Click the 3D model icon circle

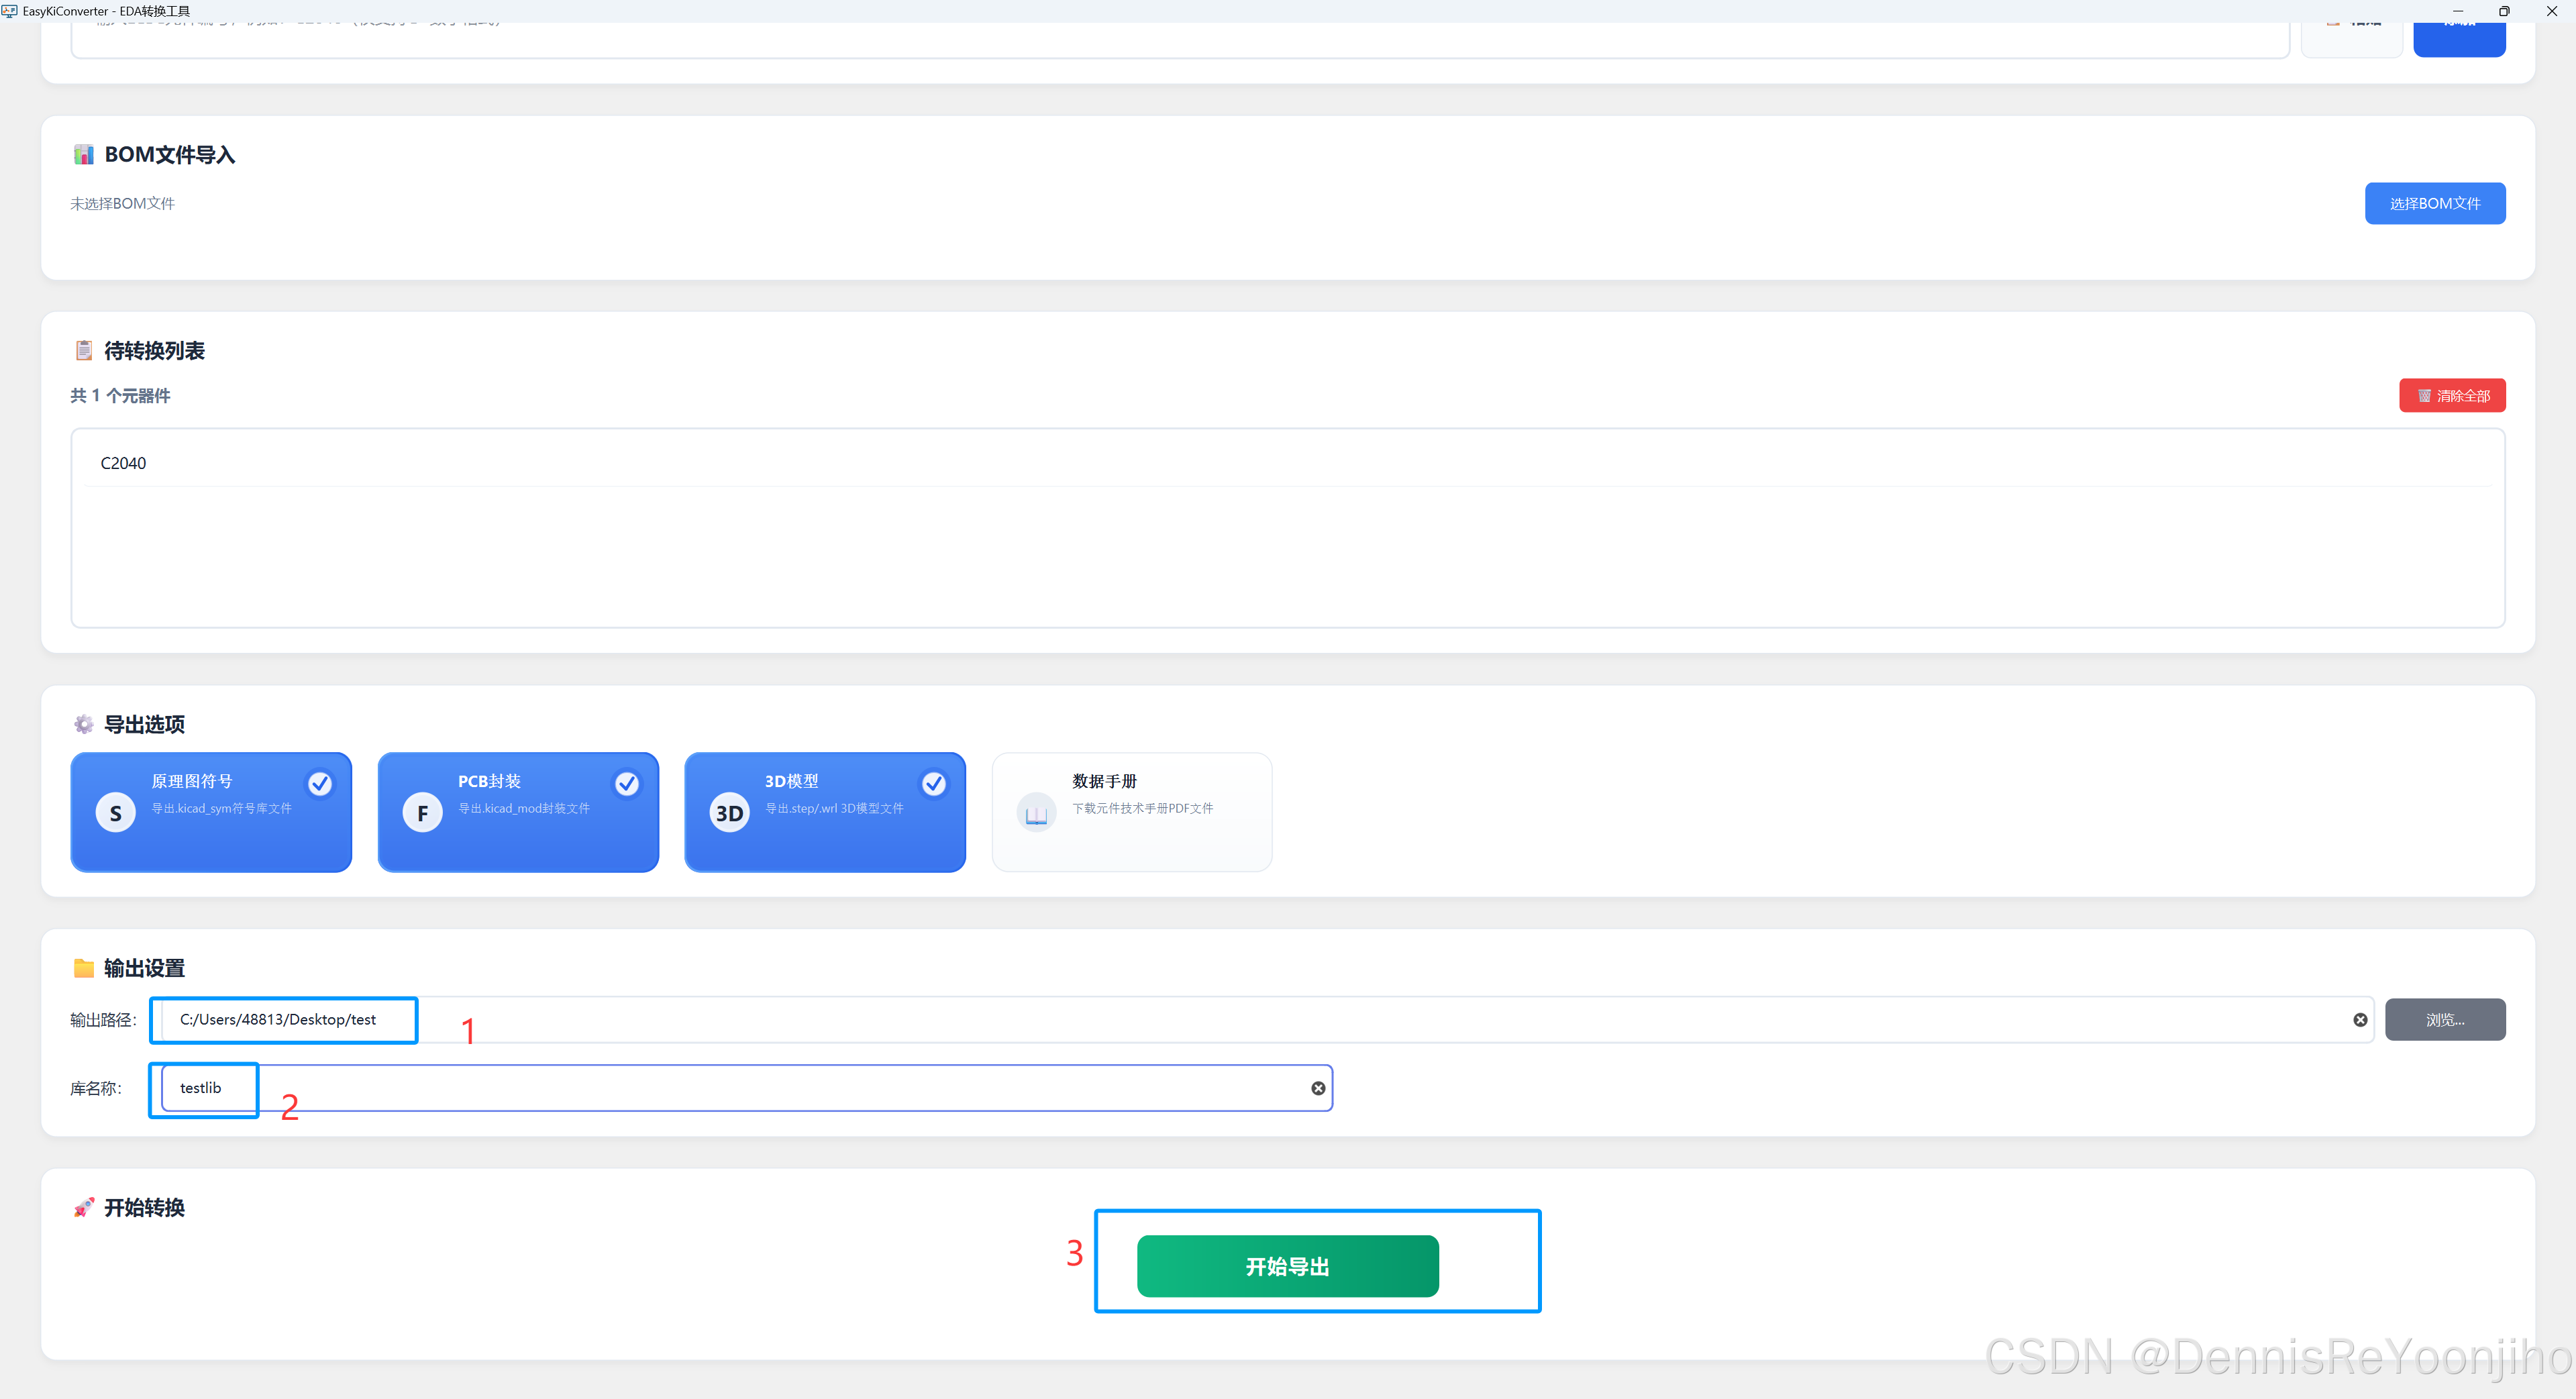point(729,813)
